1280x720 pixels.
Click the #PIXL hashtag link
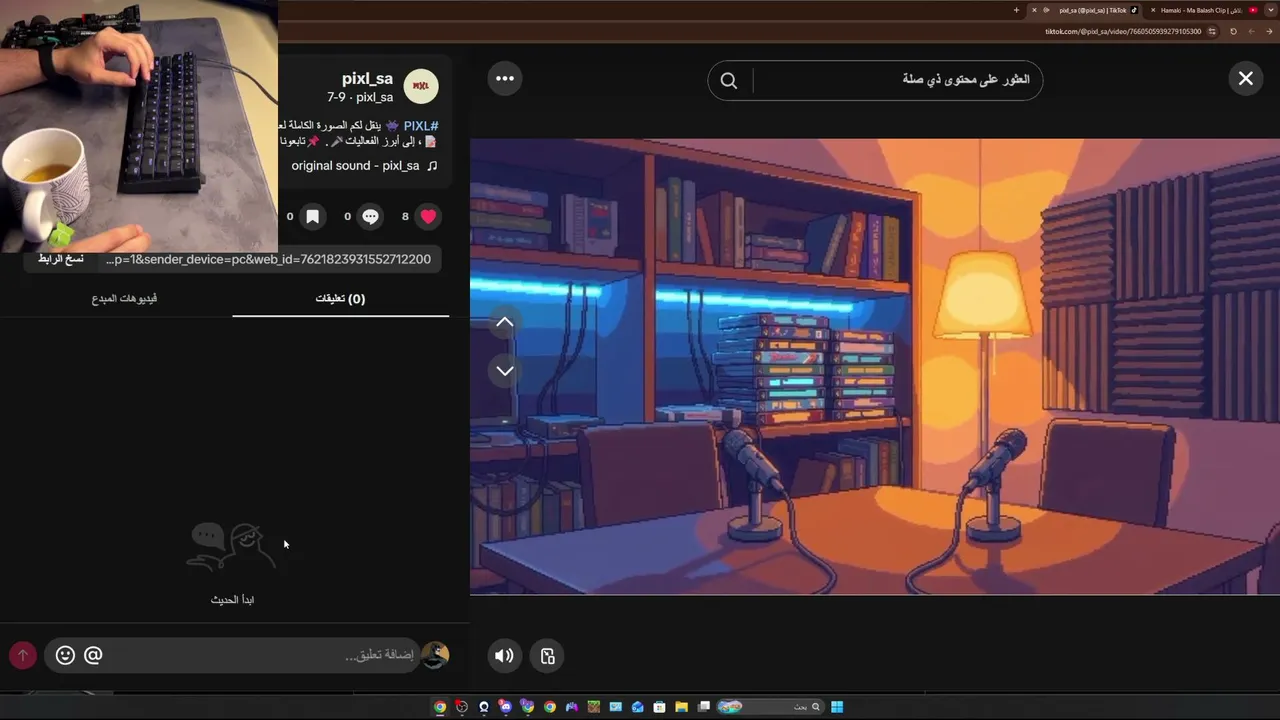pos(421,126)
